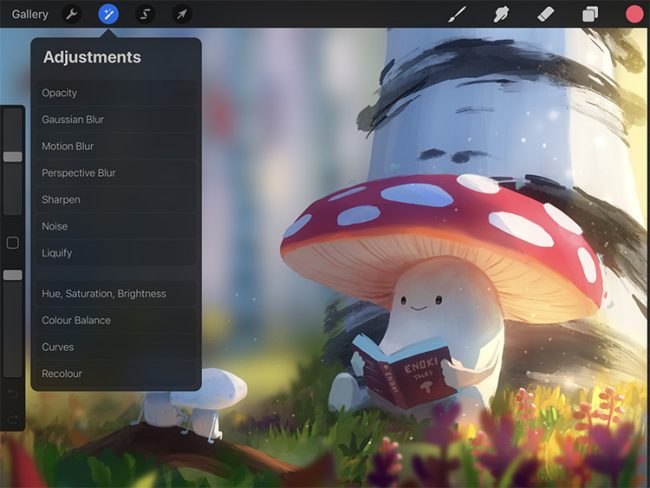Choose the Paint brush tool

point(456,14)
